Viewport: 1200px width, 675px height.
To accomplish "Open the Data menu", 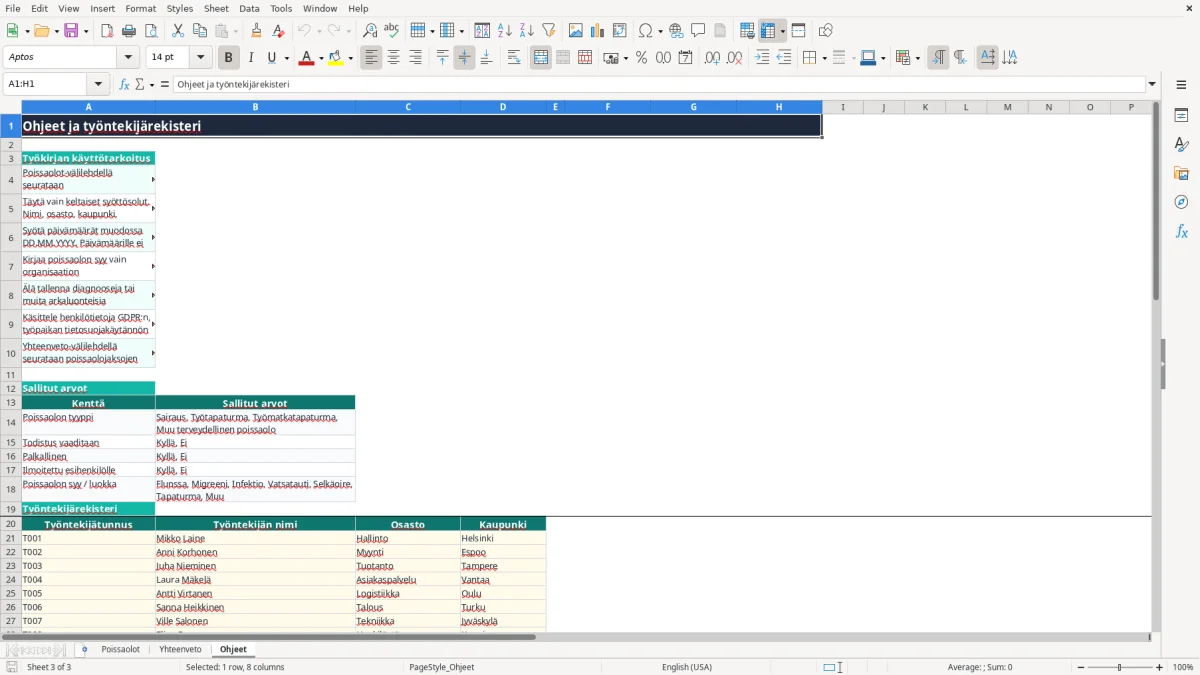I will point(249,8).
